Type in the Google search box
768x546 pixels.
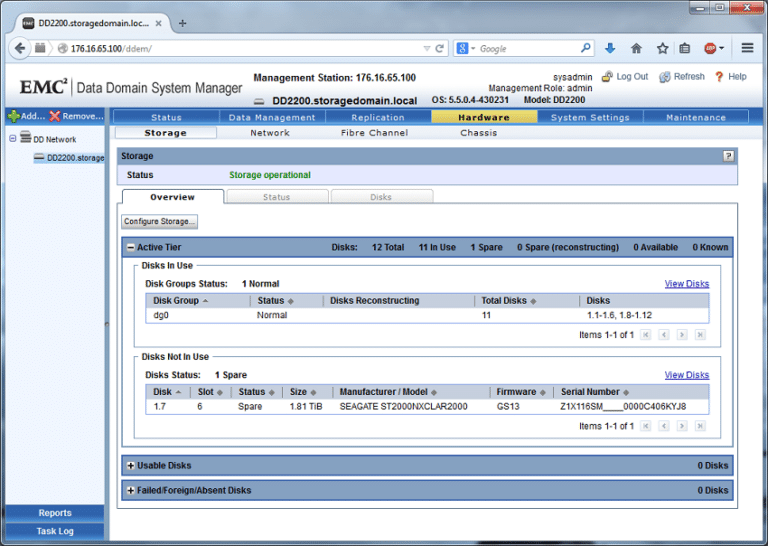pos(528,48)
